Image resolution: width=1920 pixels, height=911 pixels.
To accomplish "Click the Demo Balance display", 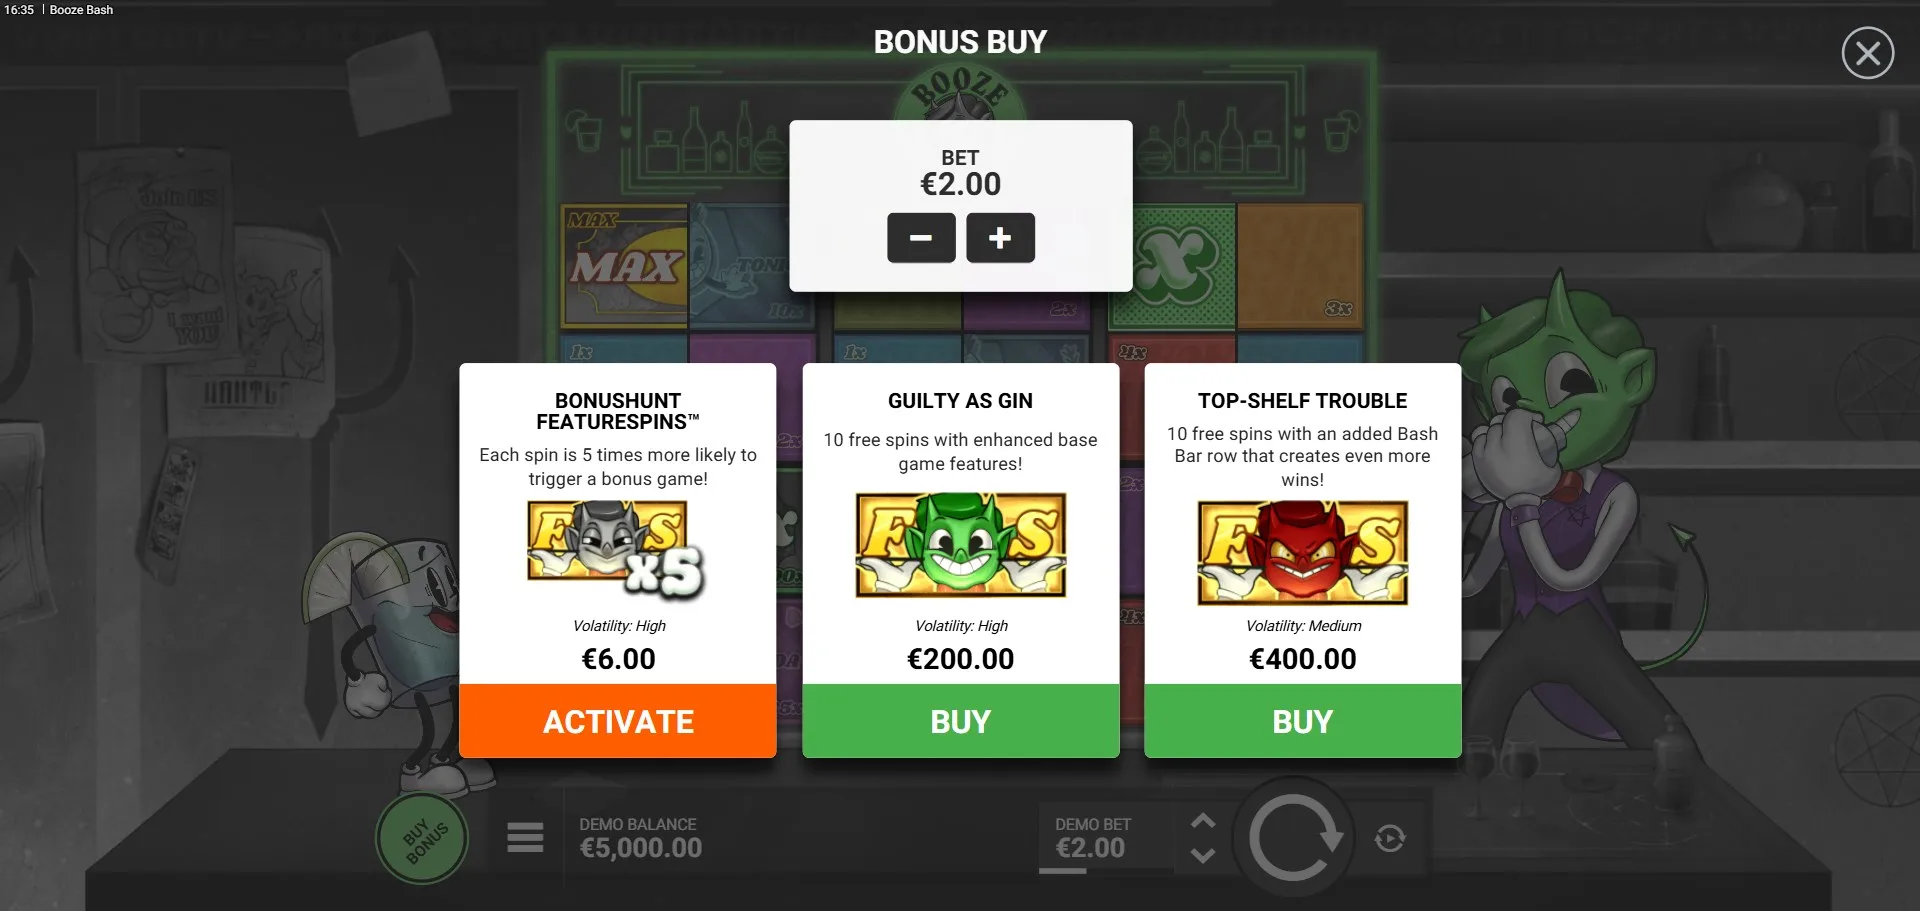I will click(x=641, y=838).
